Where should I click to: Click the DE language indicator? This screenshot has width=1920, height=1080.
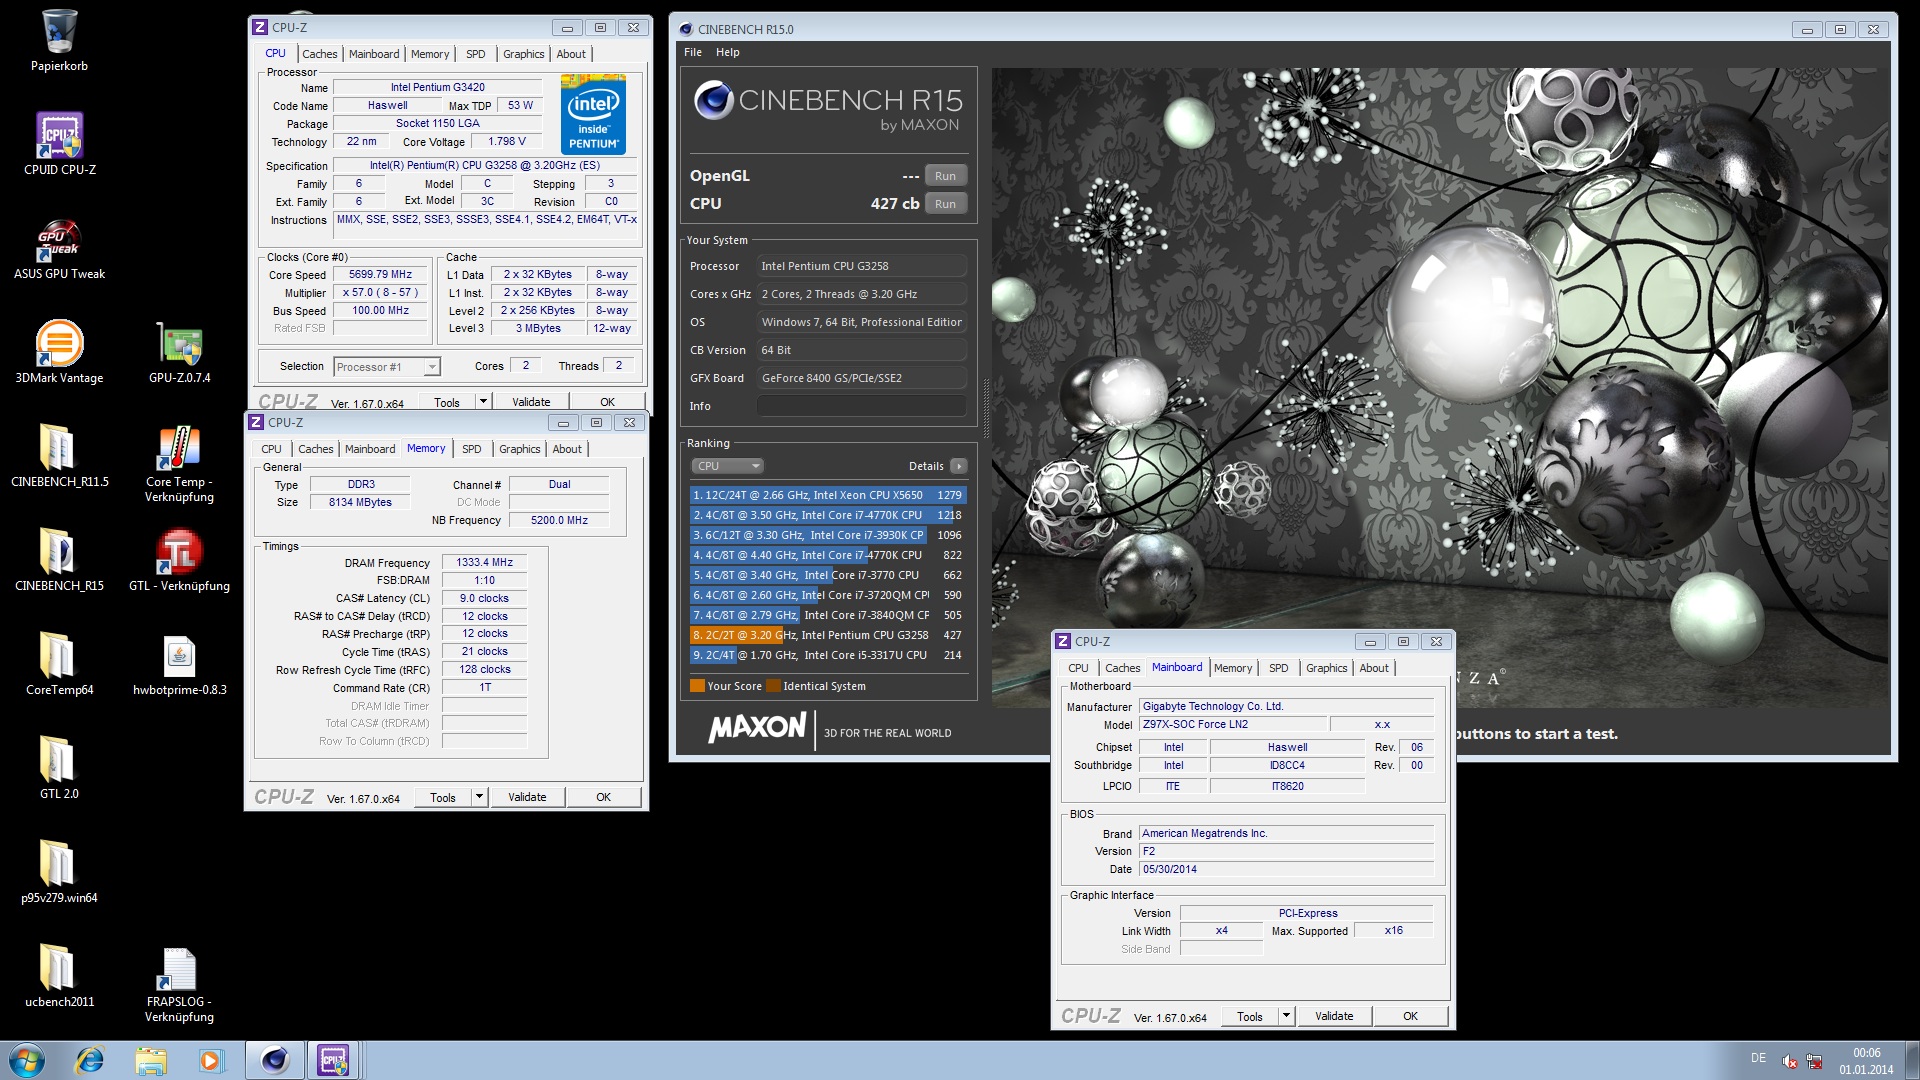tap(1758, 1058)
